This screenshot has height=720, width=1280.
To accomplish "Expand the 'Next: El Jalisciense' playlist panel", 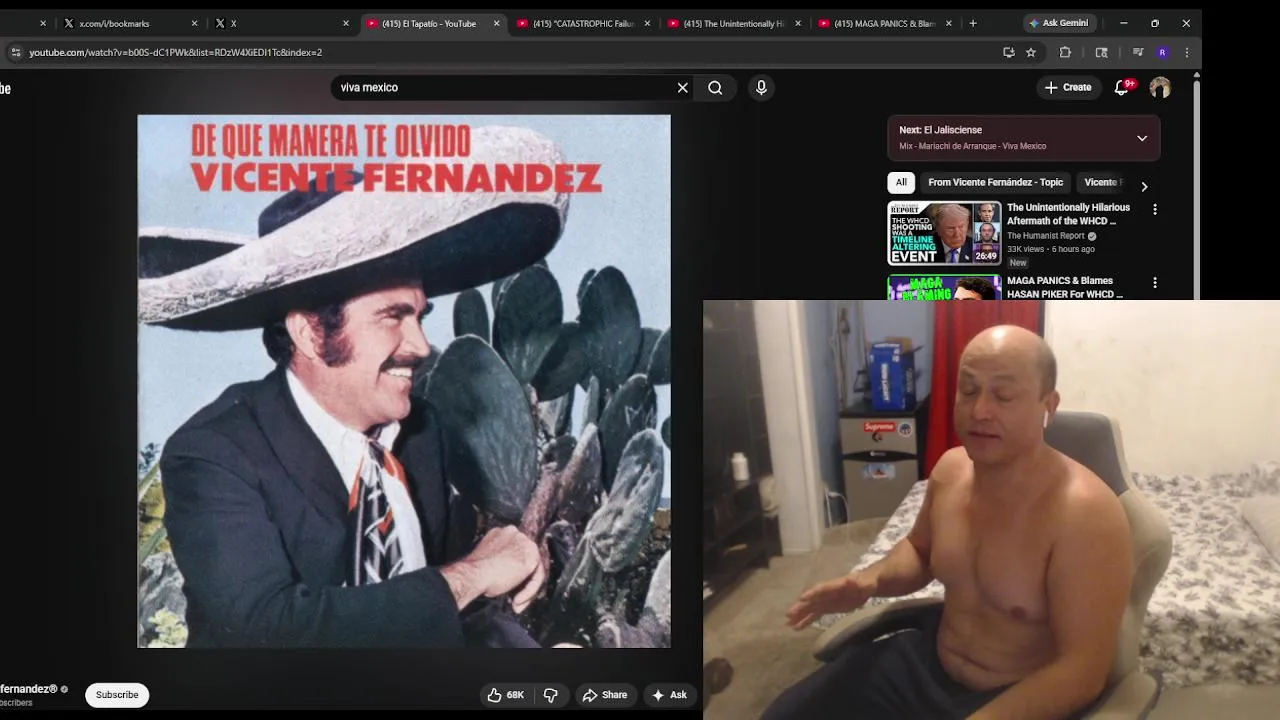I will pos(1142,138).
